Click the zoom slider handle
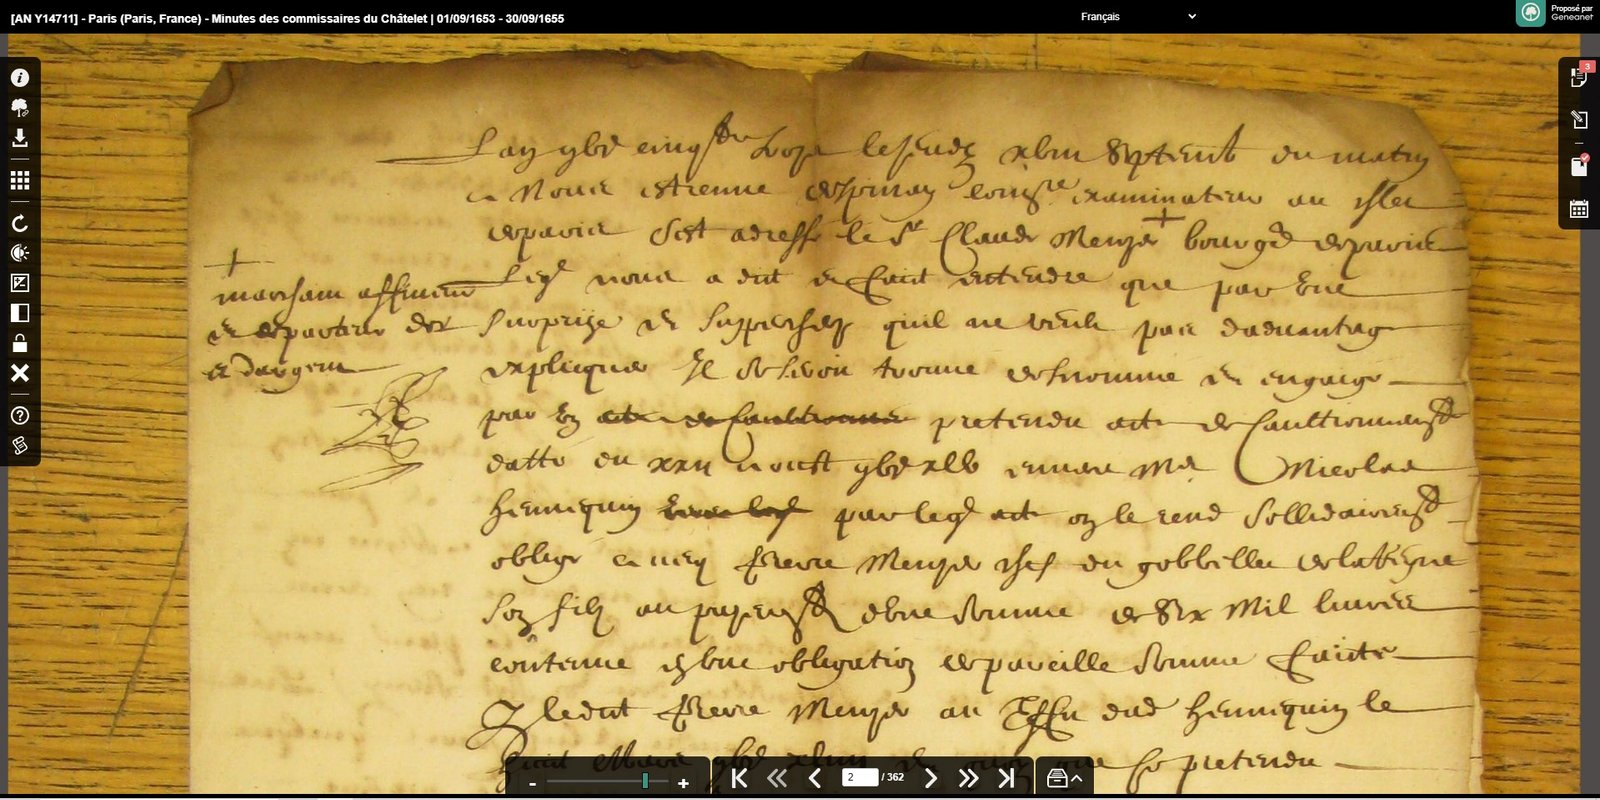This screenshot has height=800, width=1600. click(645, 781)
